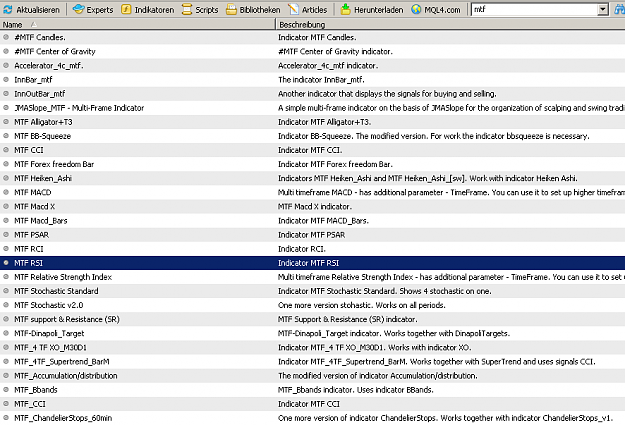This screenshot has height=425, width=625.
Task: Select the #MTF Center of Gravity row
Action: [x=312, y=51]
